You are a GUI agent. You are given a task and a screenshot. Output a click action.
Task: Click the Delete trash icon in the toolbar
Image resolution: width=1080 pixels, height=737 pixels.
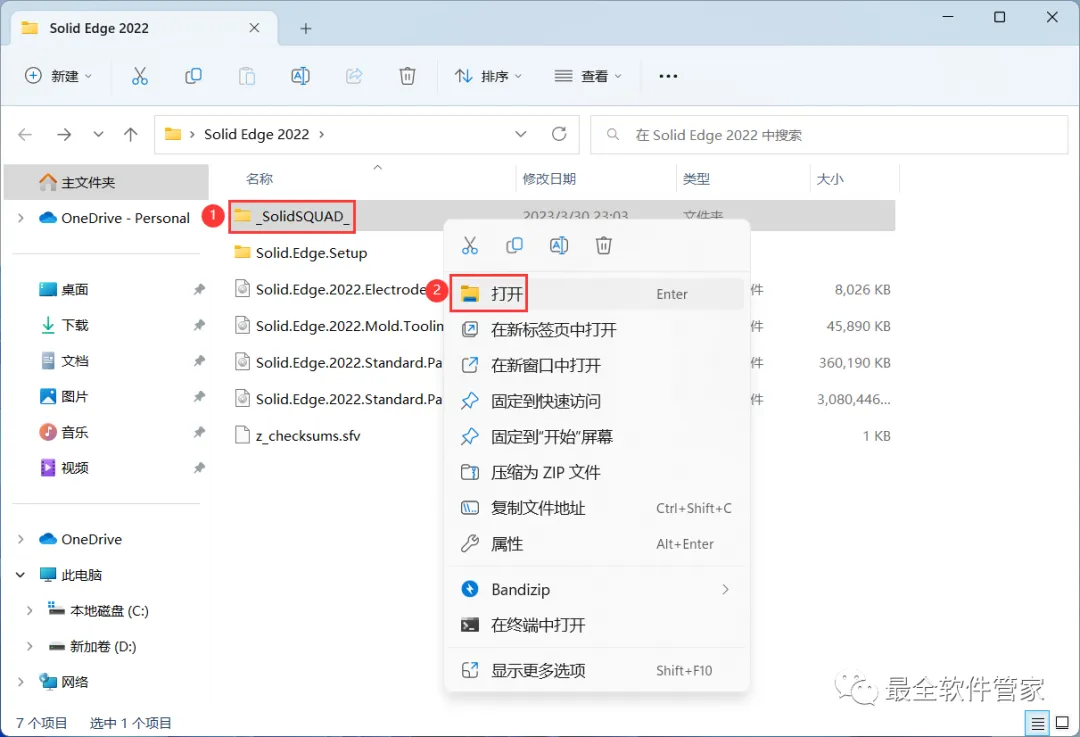click(408, 76)
